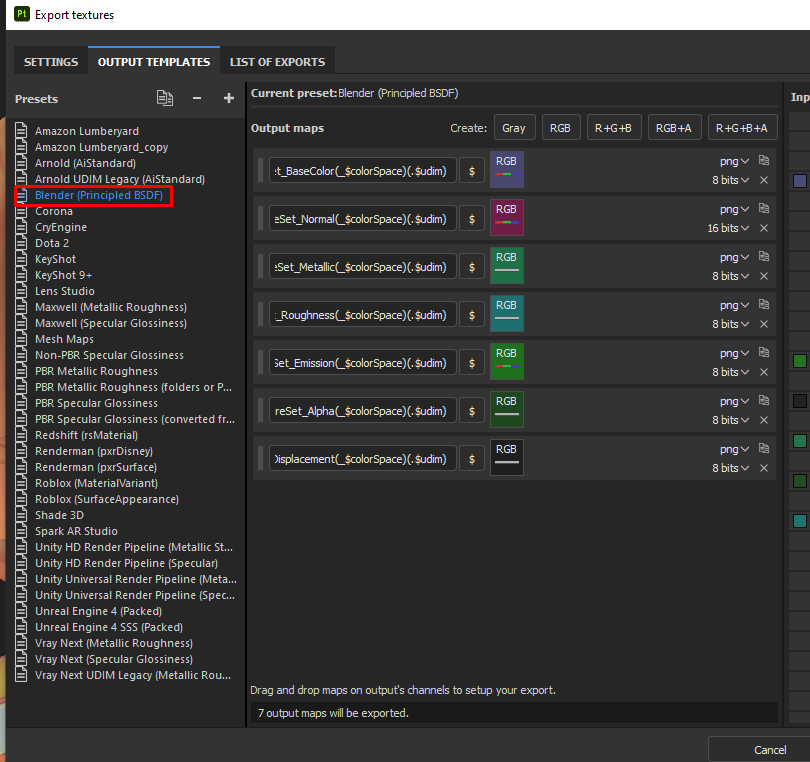810x762 pixels.
Task: Select the Output Templates tab
Action: click(x=154, y=62)
